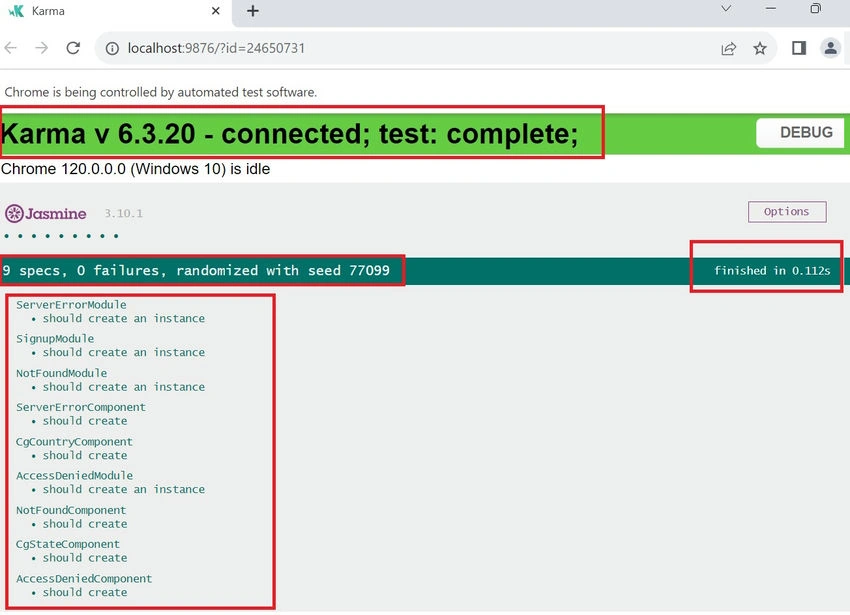Screen dimensions: 850x615
Task: Click 'should create' under CgCountryComponent
Action: pyautogui.click(x=85, y=456)
